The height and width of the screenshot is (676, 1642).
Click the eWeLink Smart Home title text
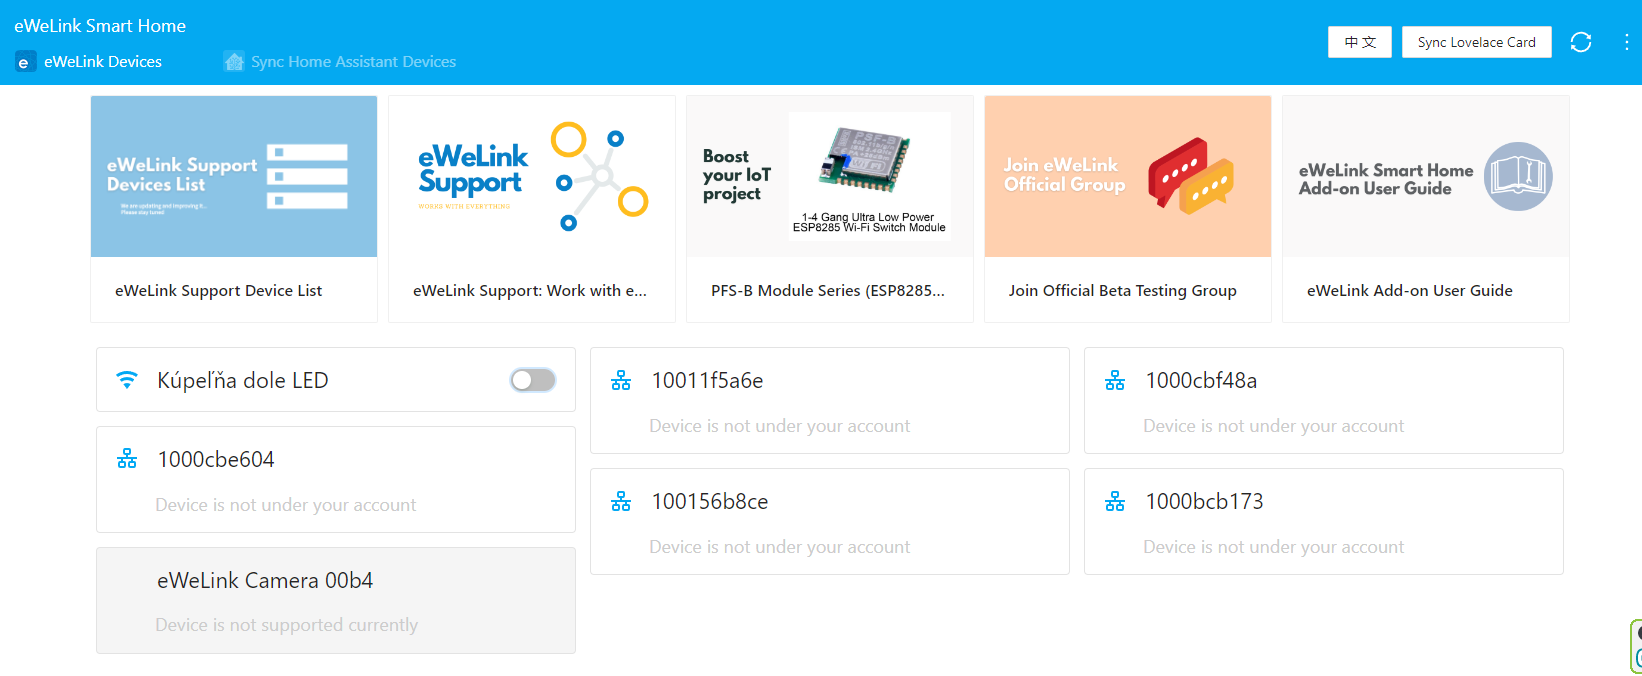click(100, 26)
